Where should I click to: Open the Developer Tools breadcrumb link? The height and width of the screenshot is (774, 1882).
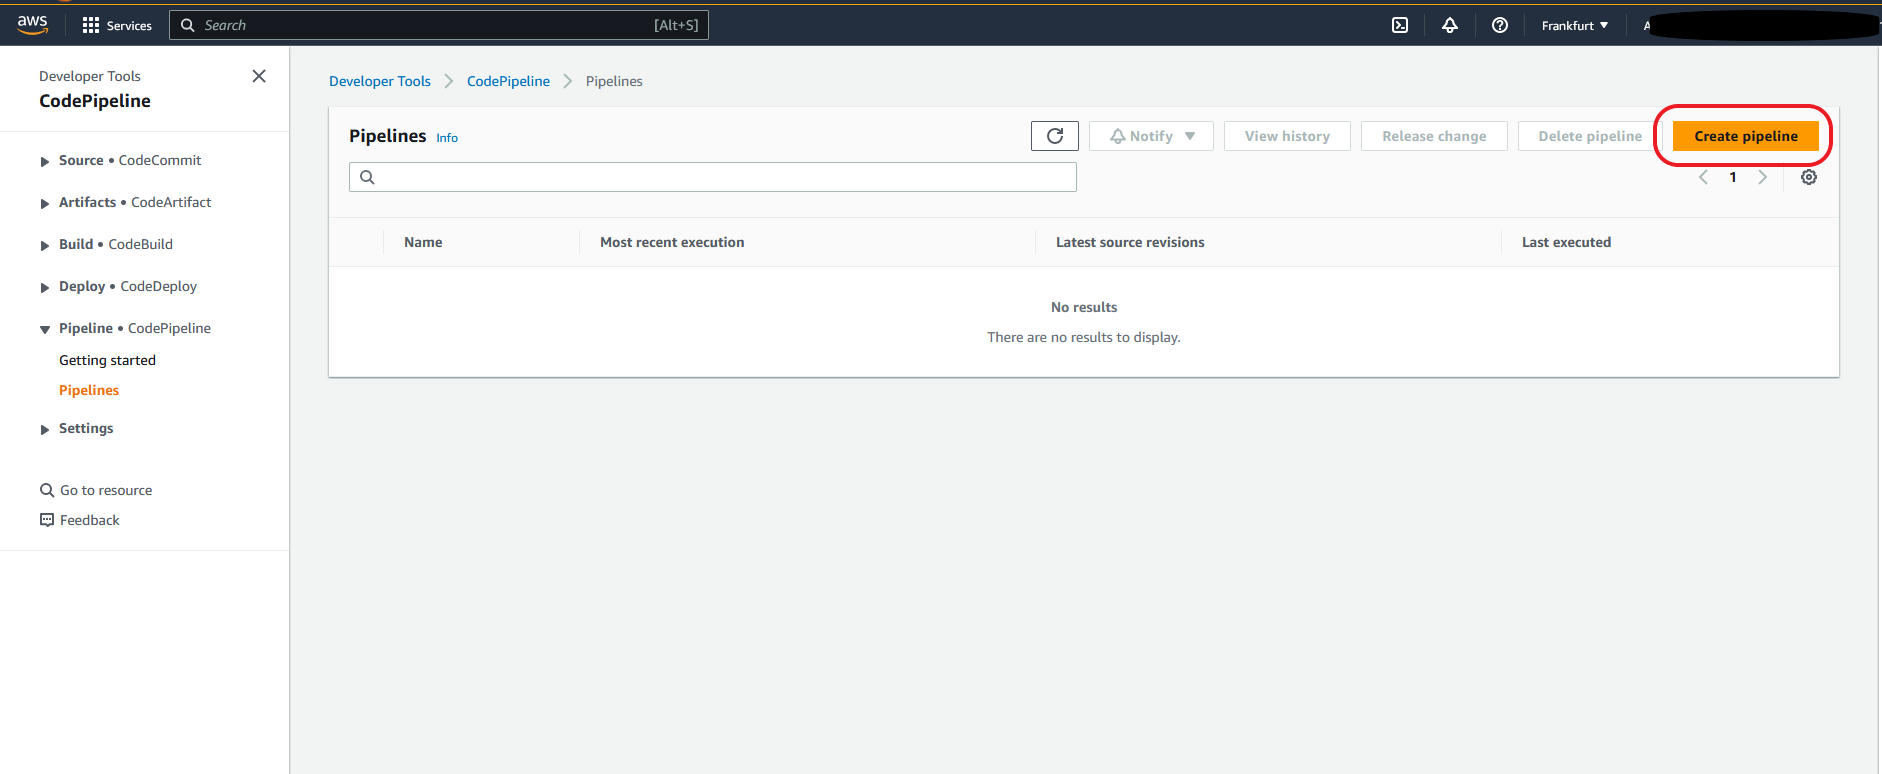[380, 81]
